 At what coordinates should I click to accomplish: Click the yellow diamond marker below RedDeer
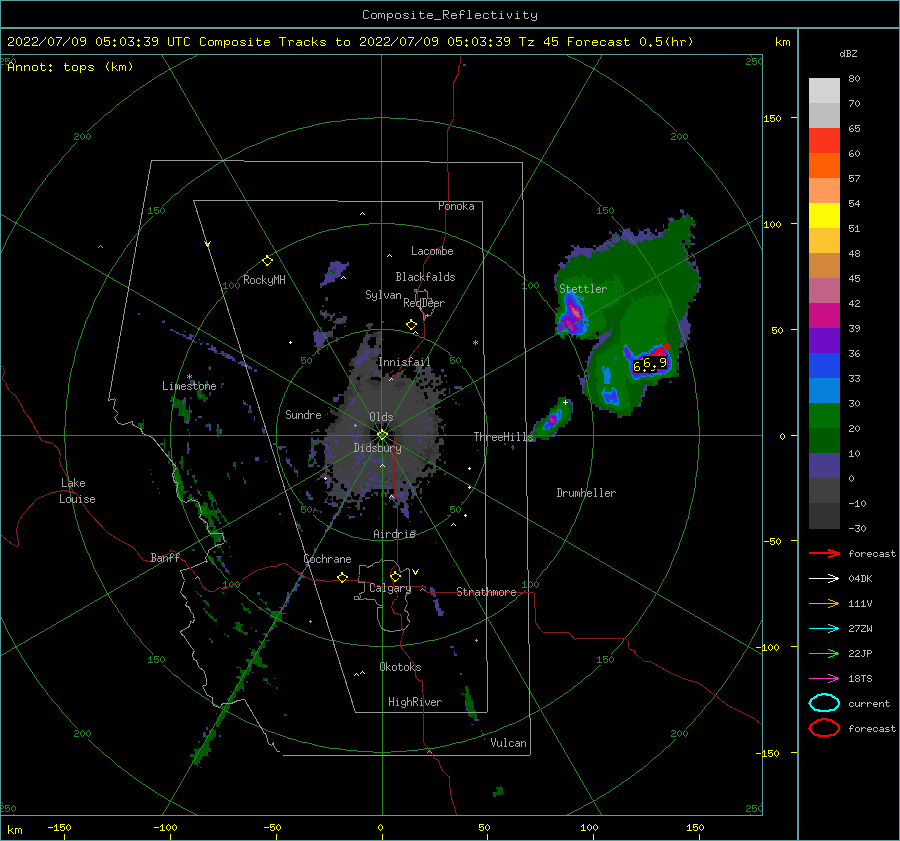coord(411,325)
